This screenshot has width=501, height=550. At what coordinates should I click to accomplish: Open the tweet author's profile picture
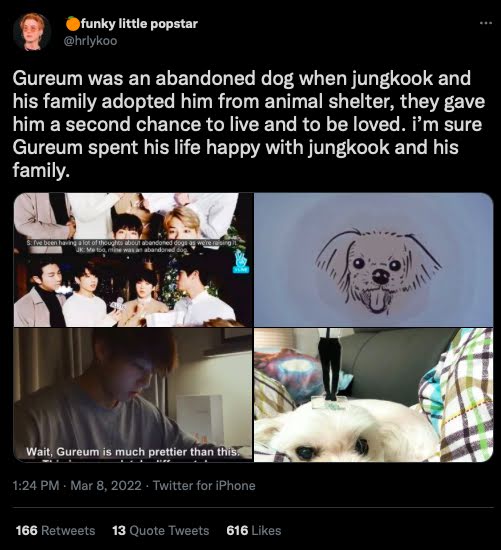pyautogui.click(x=32, y=32)
